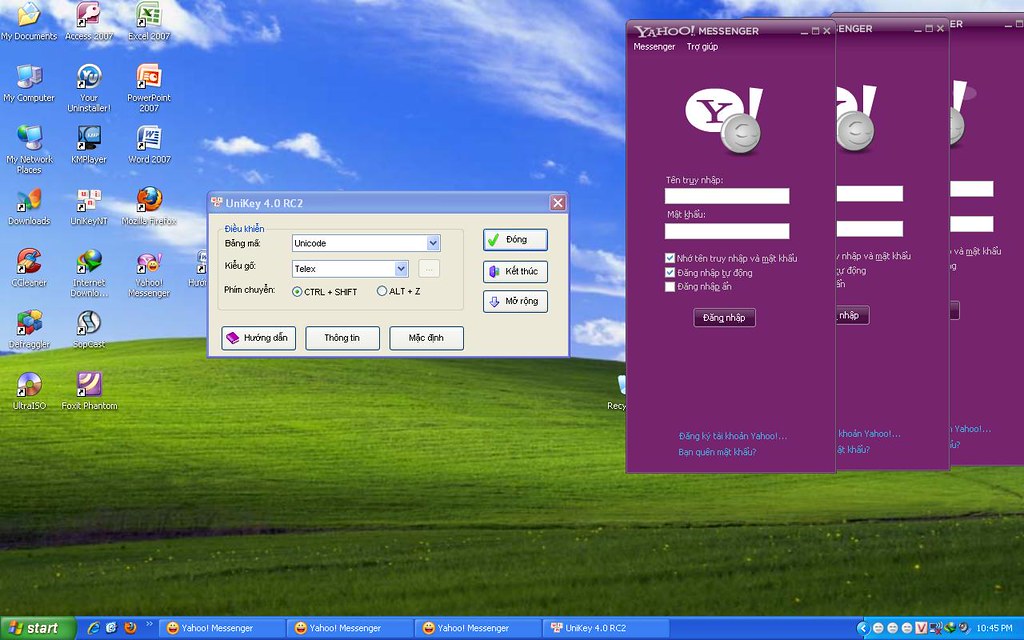Viewport: 1024px width, 640px height.
Task: Open Đăng ký tài khoản Yahoo! link in front window
Action: 733,436
